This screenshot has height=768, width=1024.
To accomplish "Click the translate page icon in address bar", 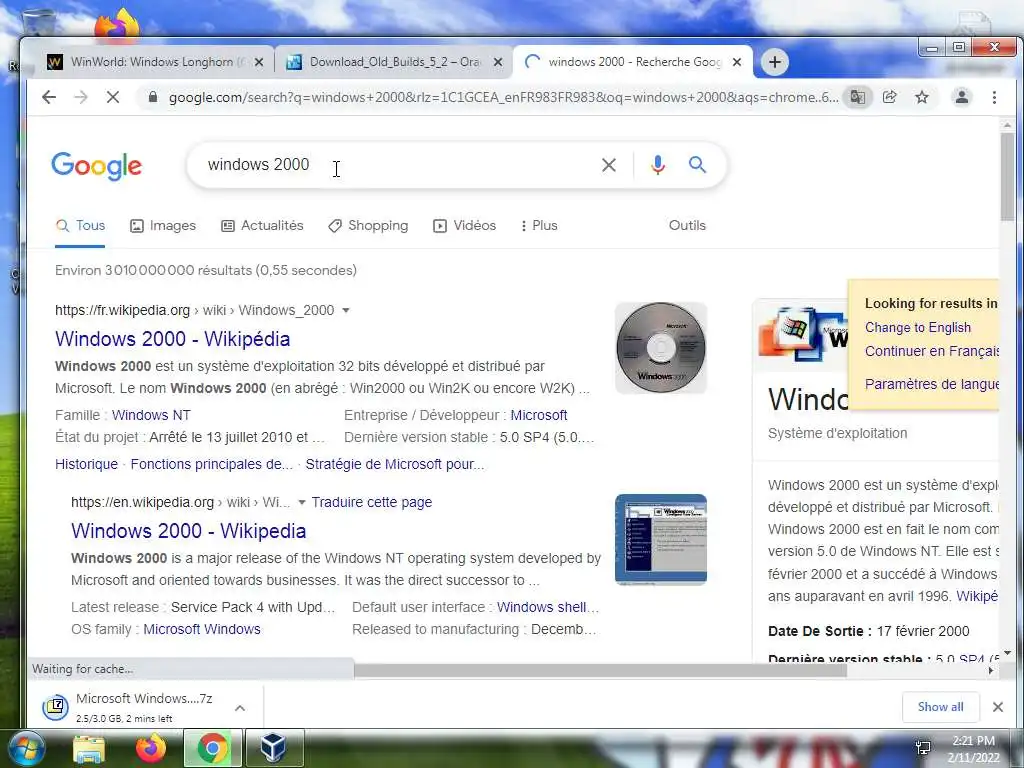I will tap(857, 97).
